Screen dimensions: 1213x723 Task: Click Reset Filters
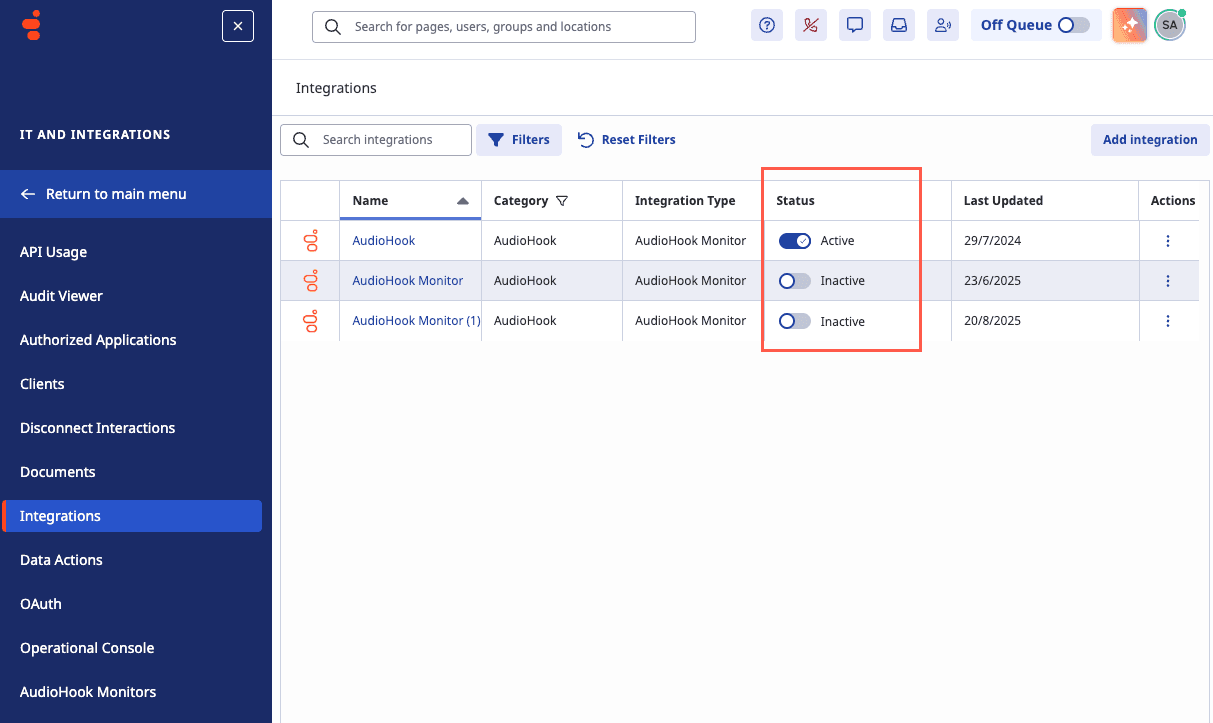[x=627, y=140]
